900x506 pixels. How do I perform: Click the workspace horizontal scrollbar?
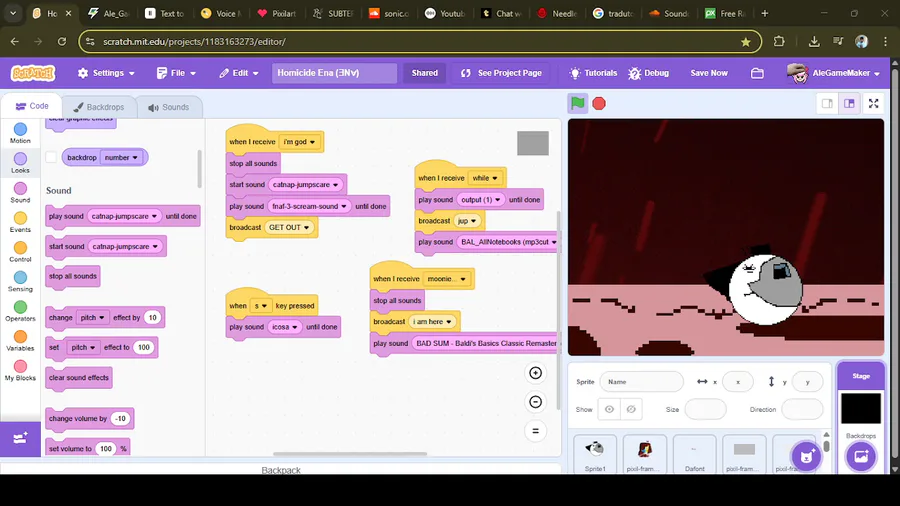[350, 453]
